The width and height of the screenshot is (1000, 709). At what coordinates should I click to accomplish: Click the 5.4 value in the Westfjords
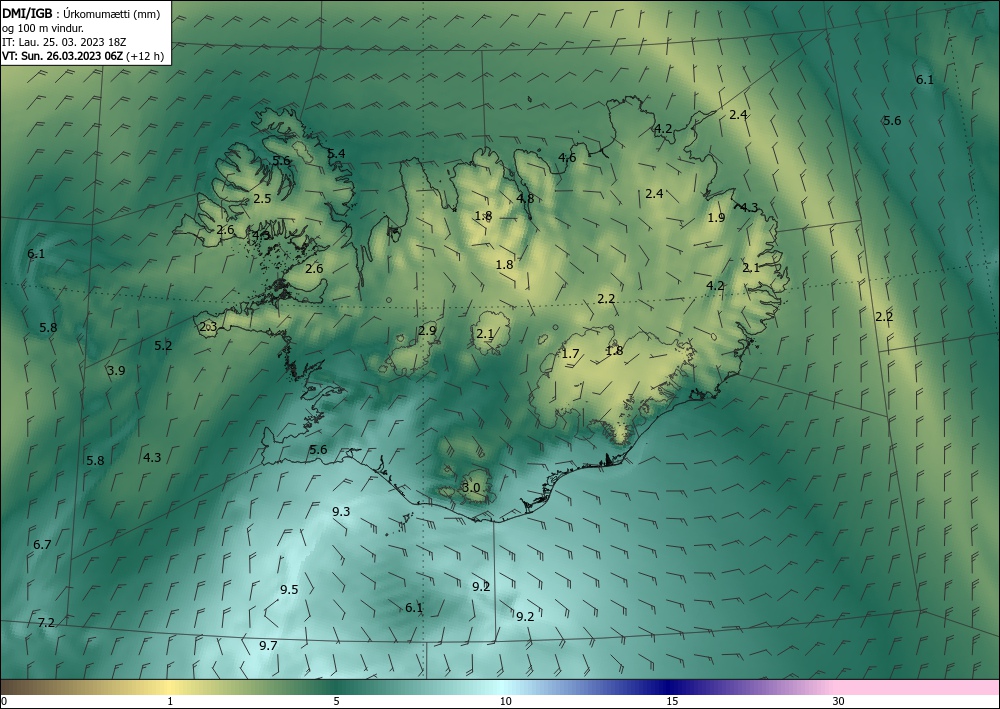pyautogui.click(x=336, y=154)
